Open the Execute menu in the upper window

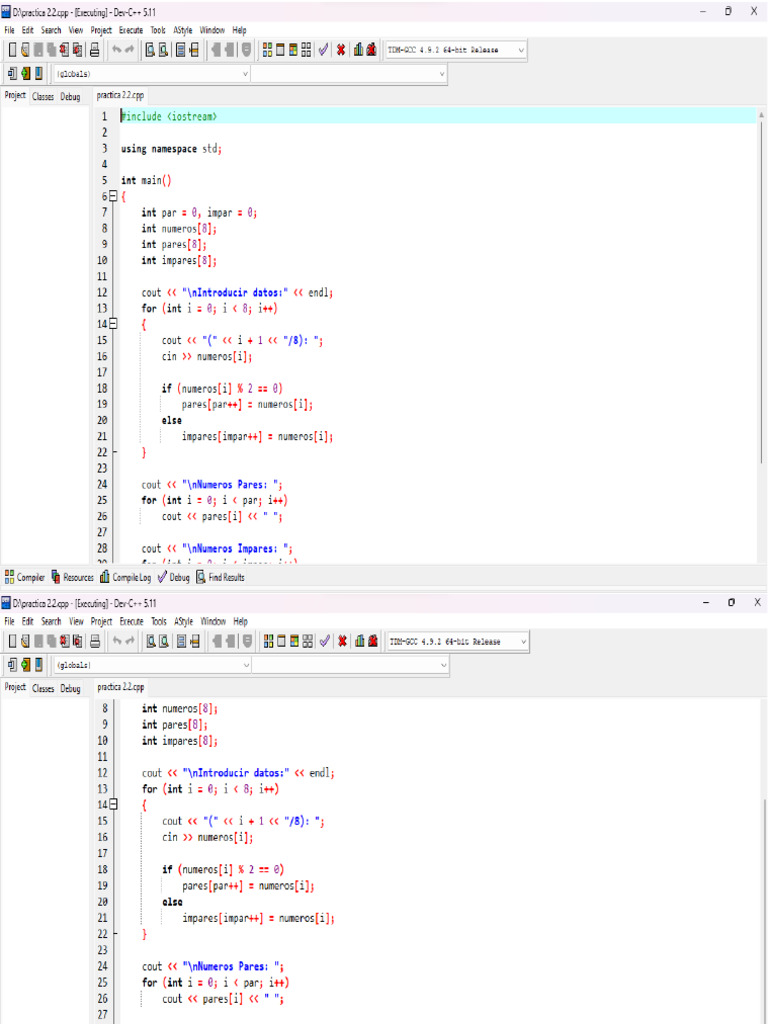131,30
